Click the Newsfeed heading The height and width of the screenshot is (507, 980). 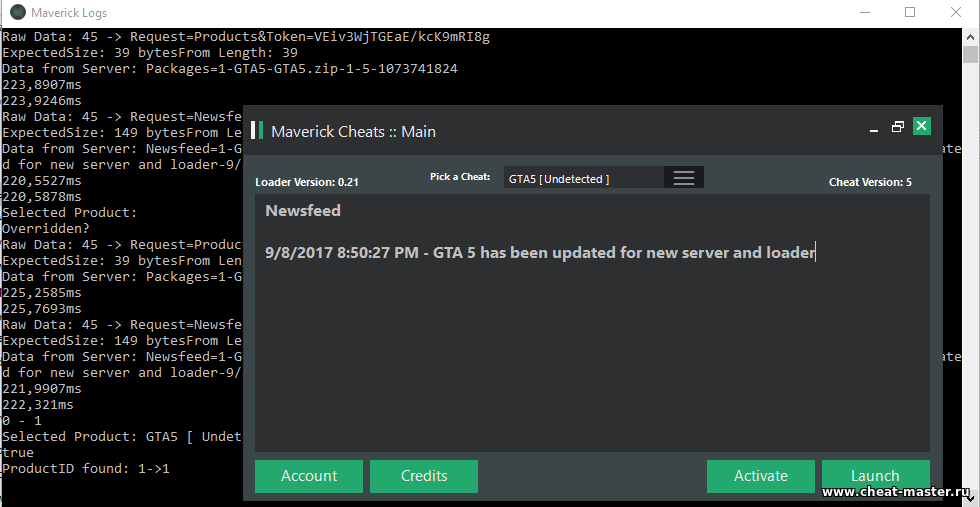303,211
